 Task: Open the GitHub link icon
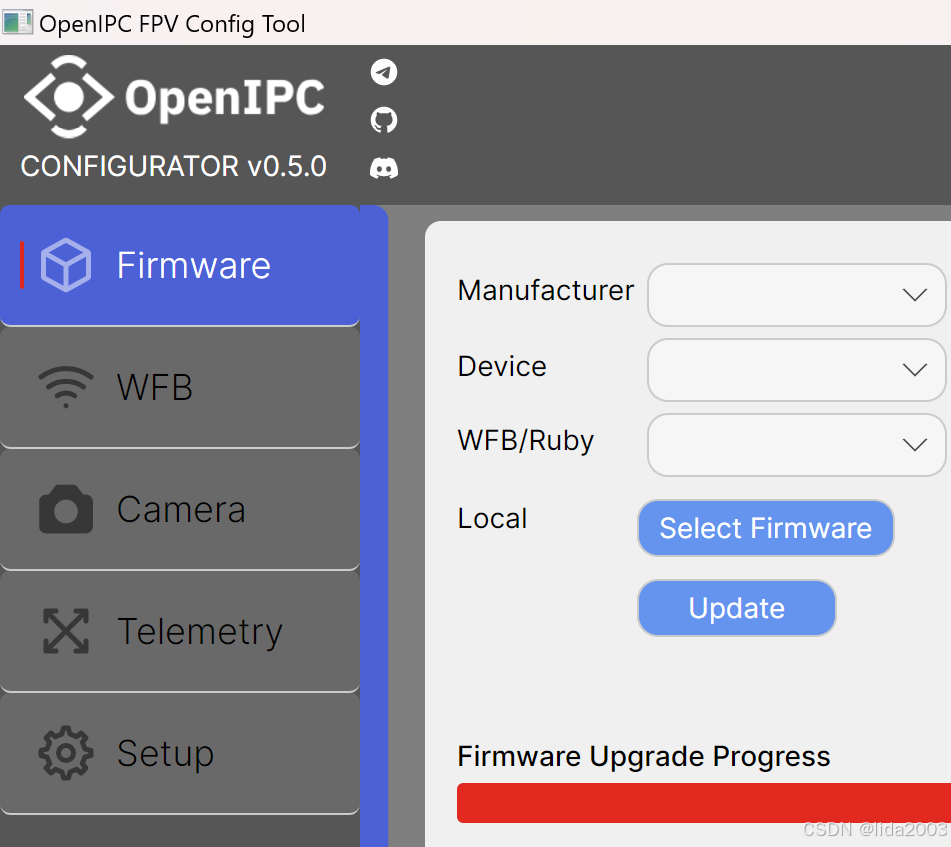point(384,120)
